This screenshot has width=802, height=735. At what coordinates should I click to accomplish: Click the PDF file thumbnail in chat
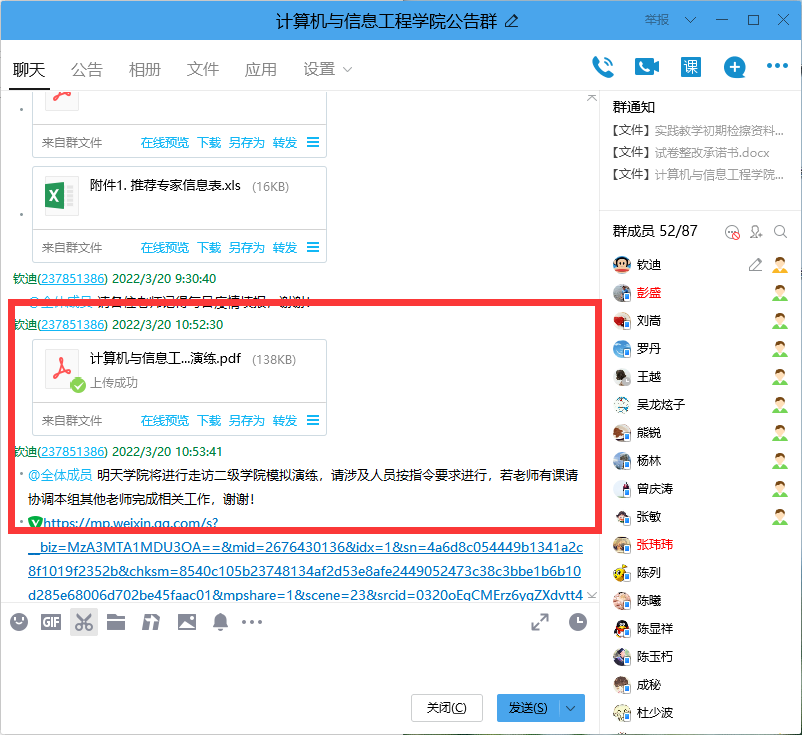point(60,364)
